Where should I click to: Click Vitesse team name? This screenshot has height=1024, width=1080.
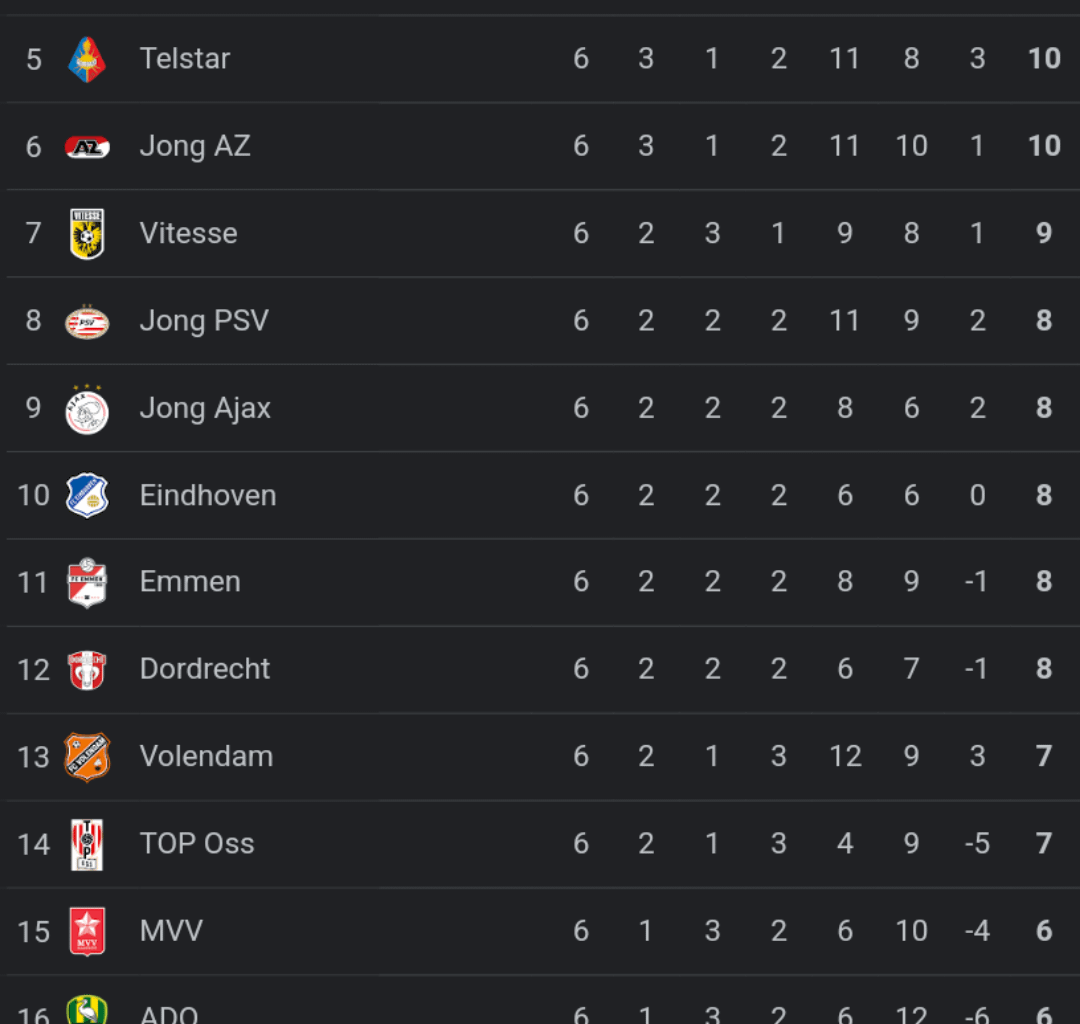point(189,233)
